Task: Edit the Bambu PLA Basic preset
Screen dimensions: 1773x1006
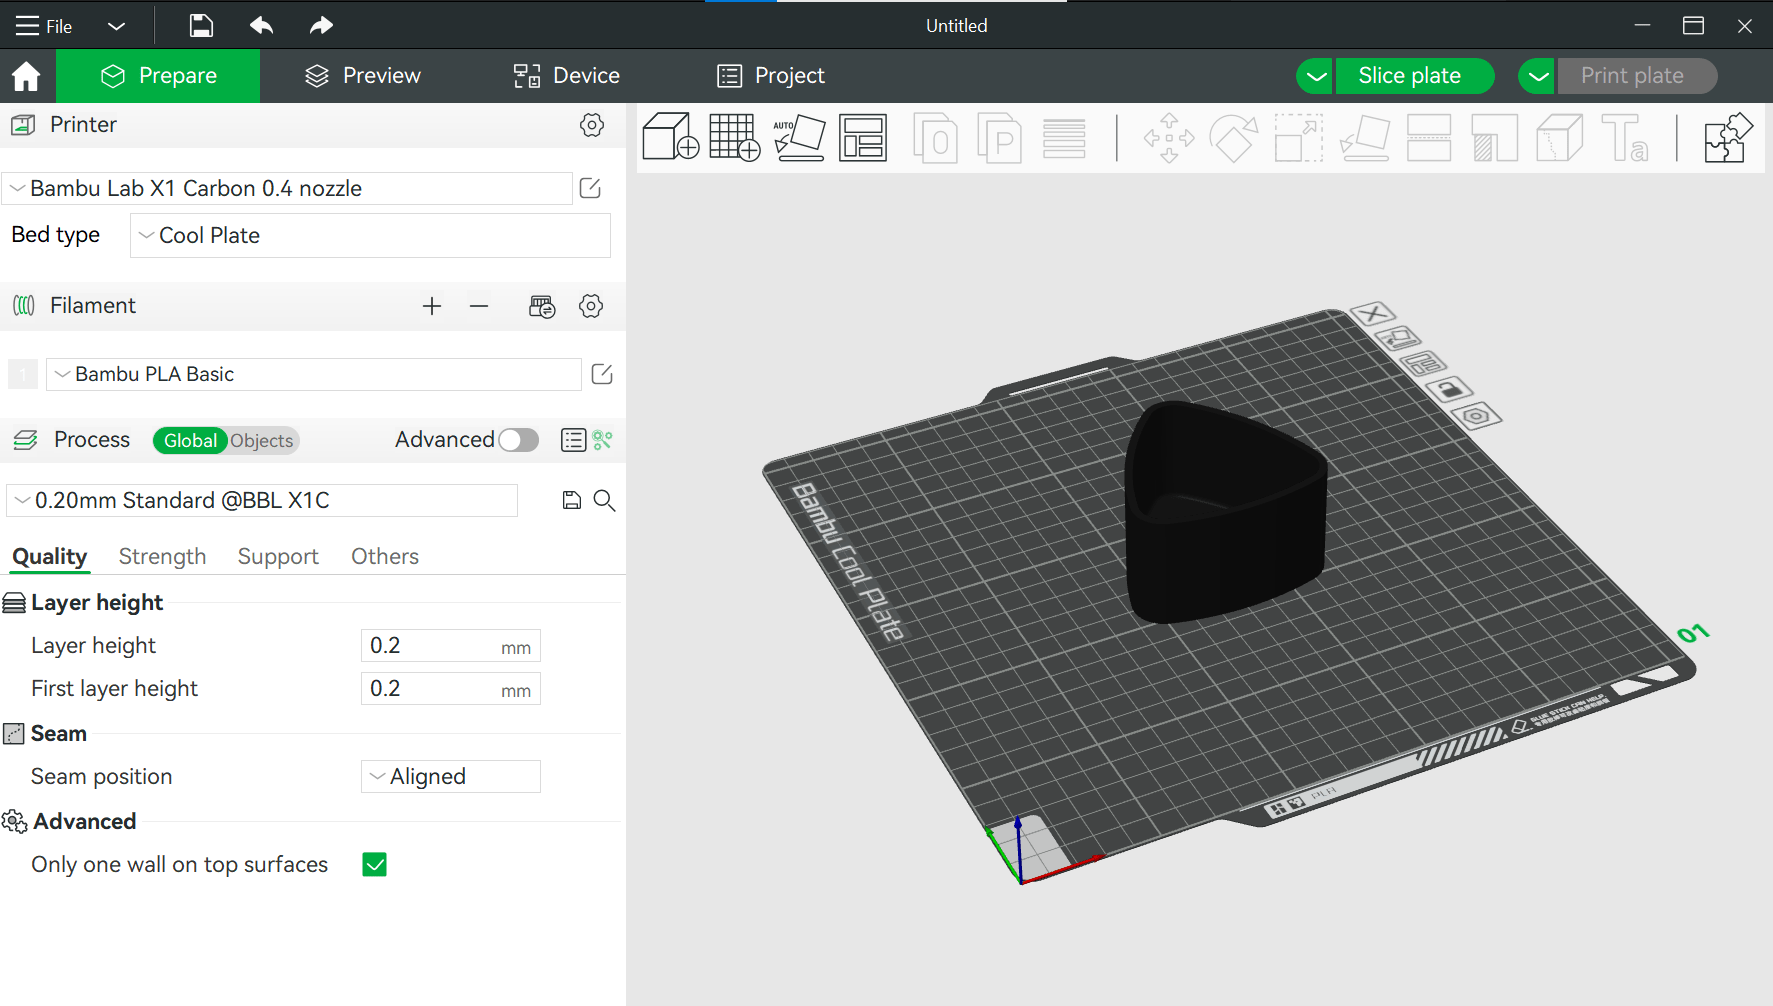Action: [x=602, y=374]
